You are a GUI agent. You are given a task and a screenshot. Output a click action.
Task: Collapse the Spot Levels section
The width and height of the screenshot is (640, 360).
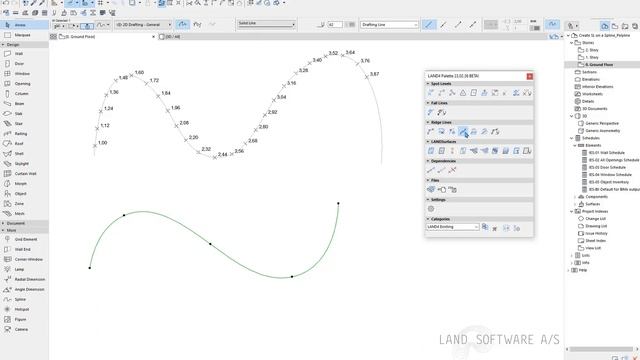click(x=428, y=84)
